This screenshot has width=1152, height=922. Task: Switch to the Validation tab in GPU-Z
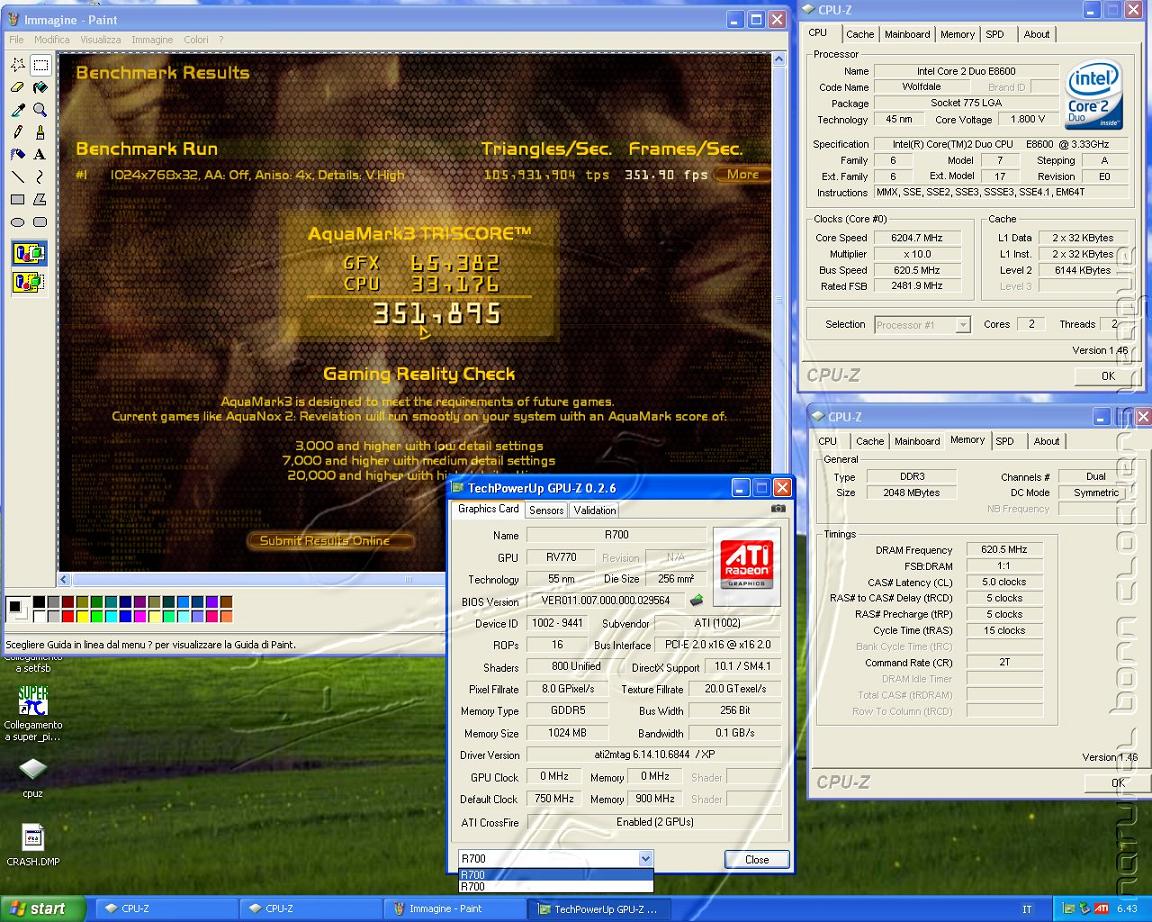pyautogui.click(x=594, y=510)
